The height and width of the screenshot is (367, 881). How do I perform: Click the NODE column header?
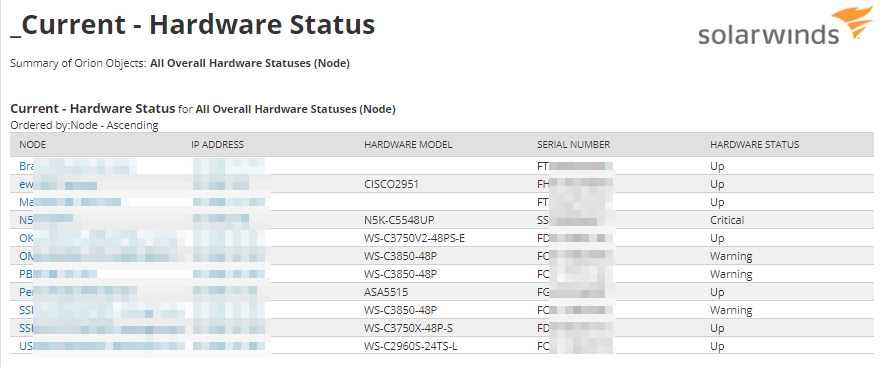[33, 144]
